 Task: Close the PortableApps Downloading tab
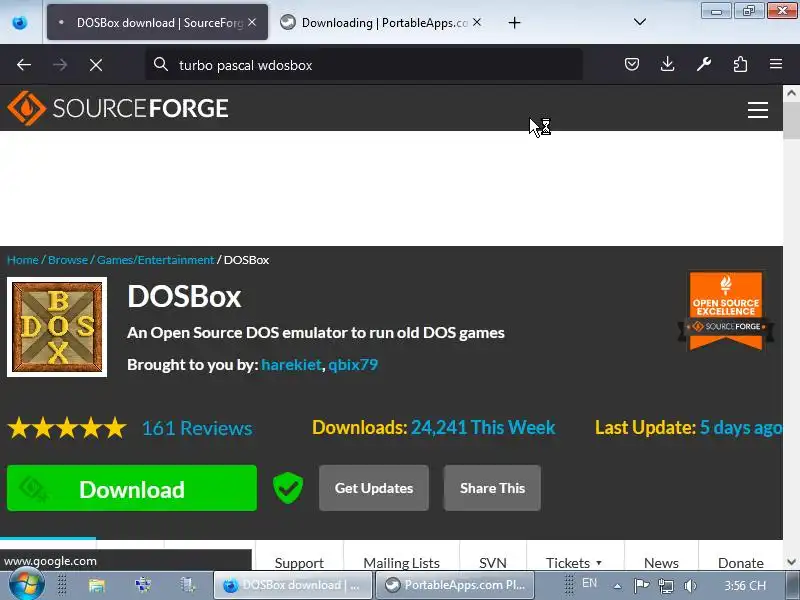(x=477, y=22)
